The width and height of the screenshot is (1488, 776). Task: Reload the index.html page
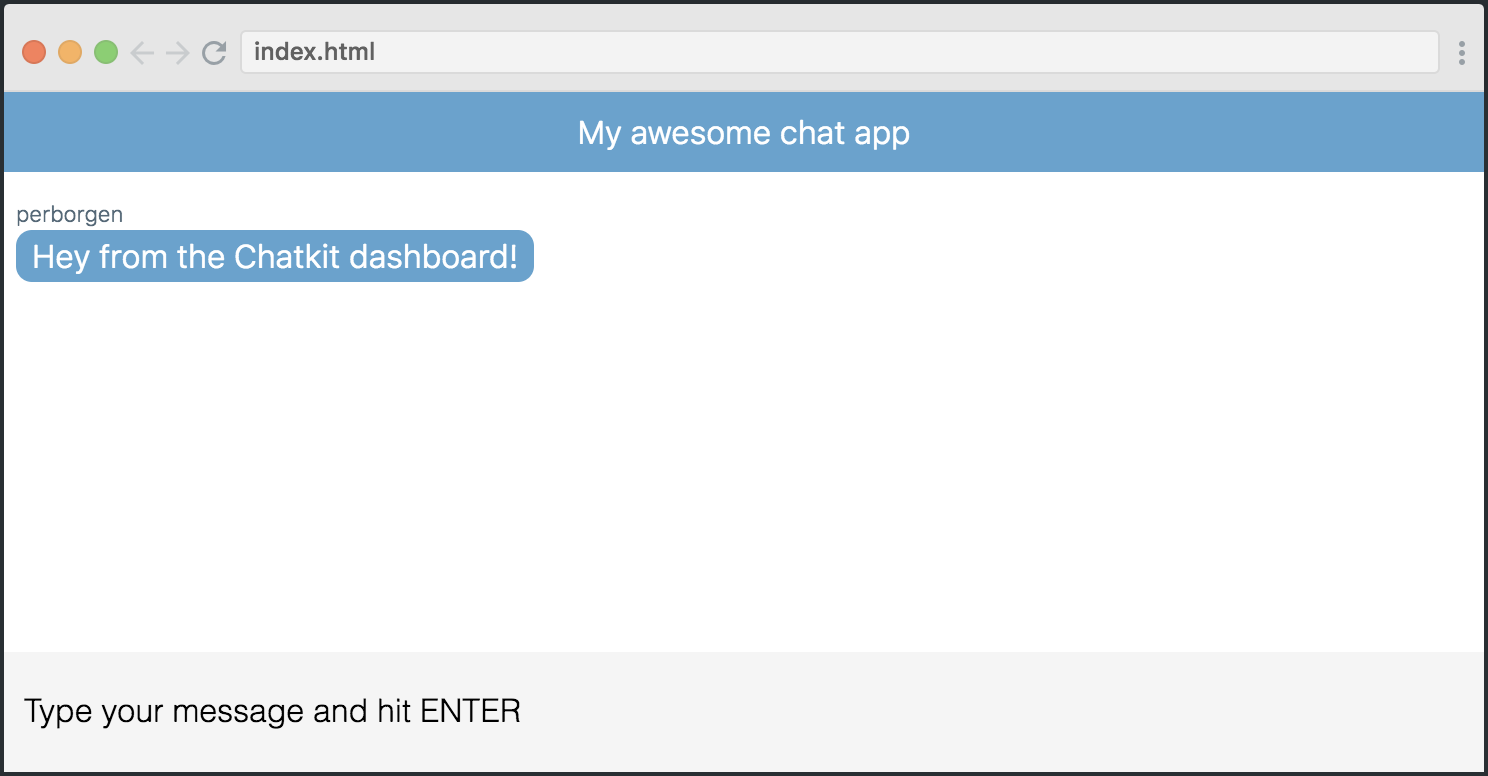click(x=214, y=52)
